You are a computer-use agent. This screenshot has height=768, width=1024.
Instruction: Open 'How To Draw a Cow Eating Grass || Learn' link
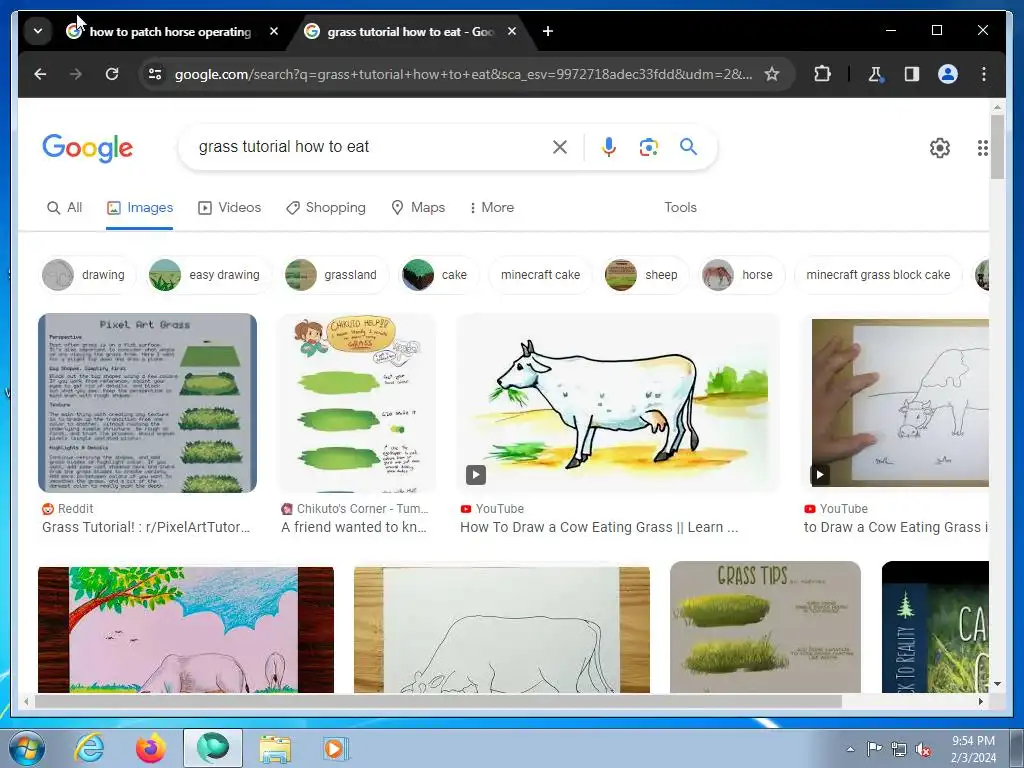click(599, 527)
